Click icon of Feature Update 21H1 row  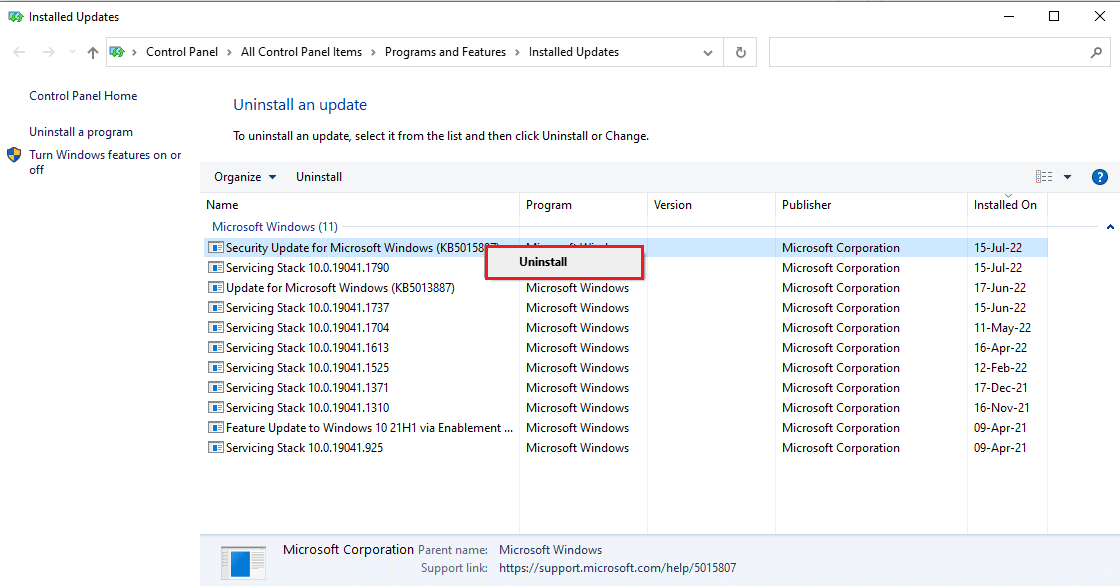pyautogui.click(x=215, y=428)
